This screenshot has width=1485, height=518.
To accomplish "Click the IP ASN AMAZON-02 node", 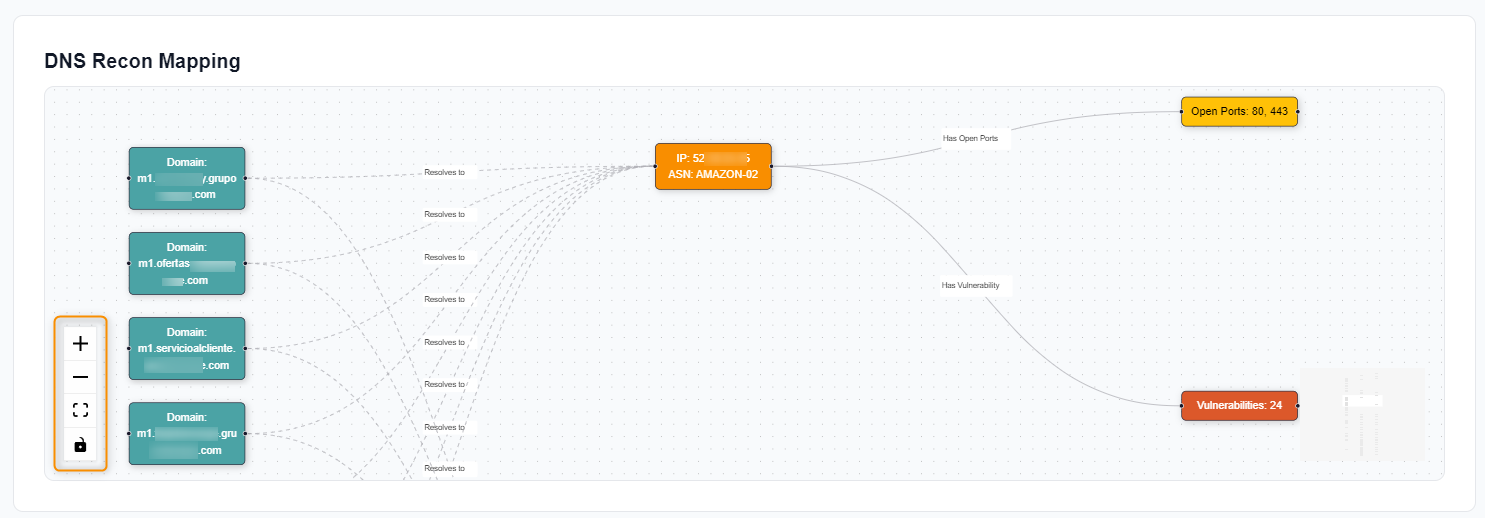I will point(713,166).
